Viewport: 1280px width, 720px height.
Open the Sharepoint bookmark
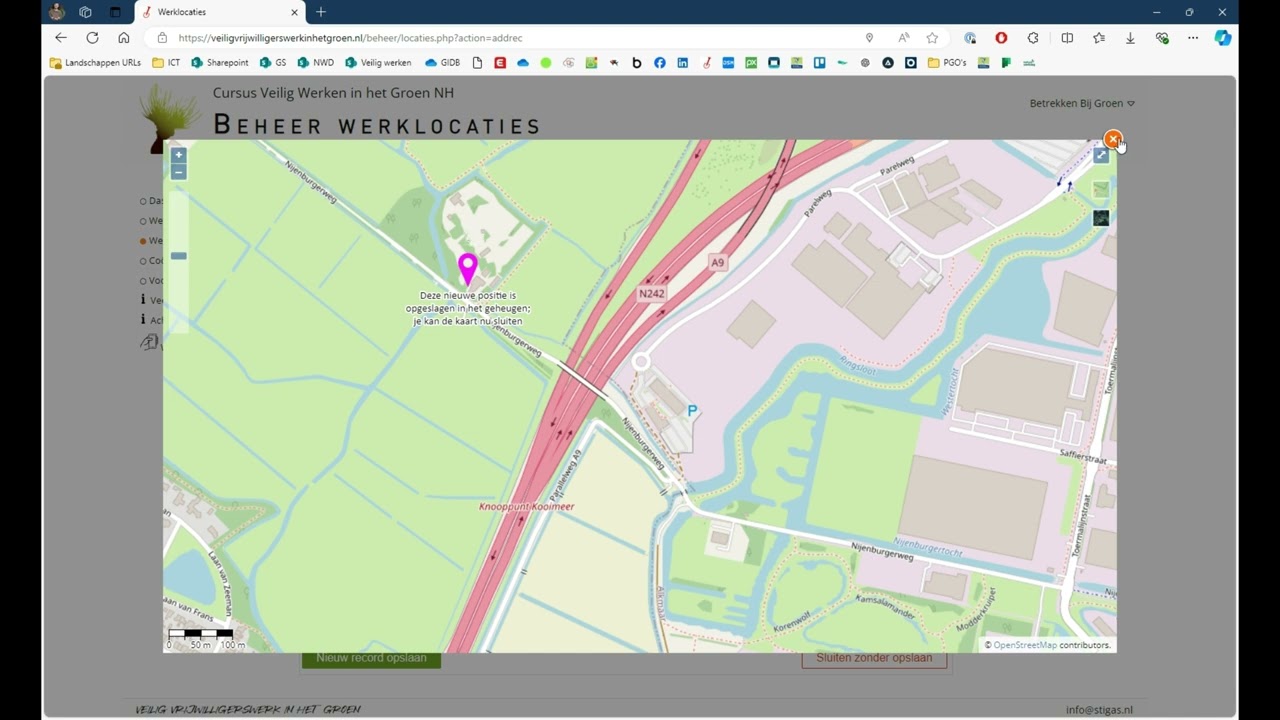click(220, 63)
